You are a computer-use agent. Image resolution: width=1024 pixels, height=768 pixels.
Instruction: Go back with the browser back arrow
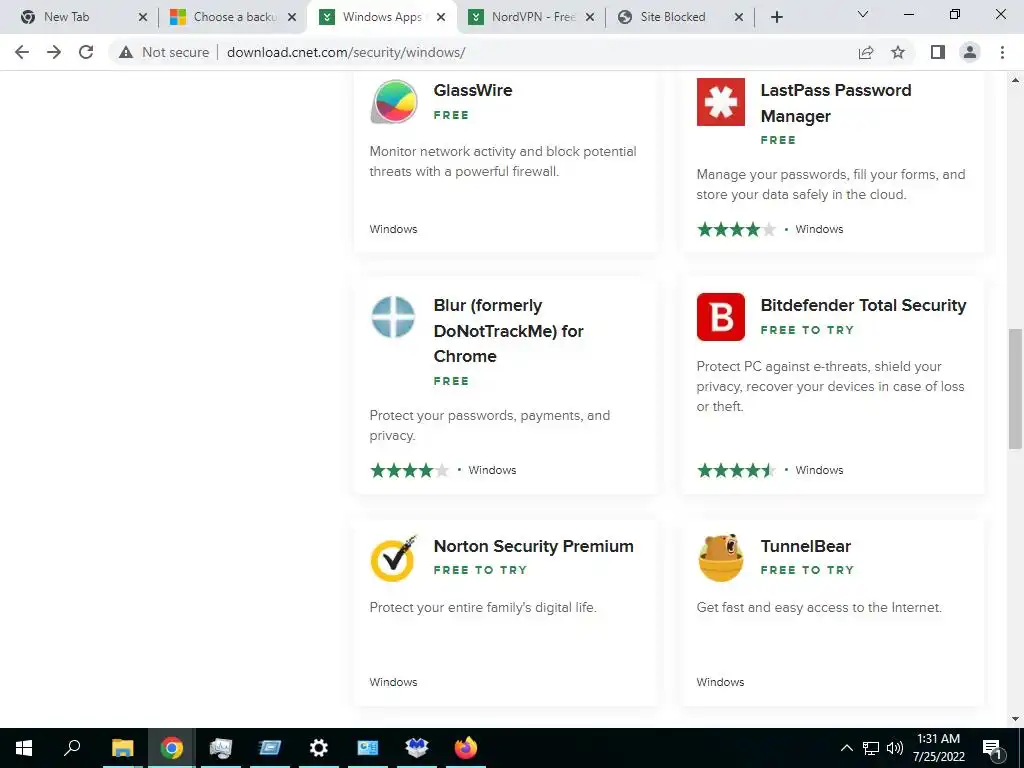pyautogui.click(x=22, y=52)
